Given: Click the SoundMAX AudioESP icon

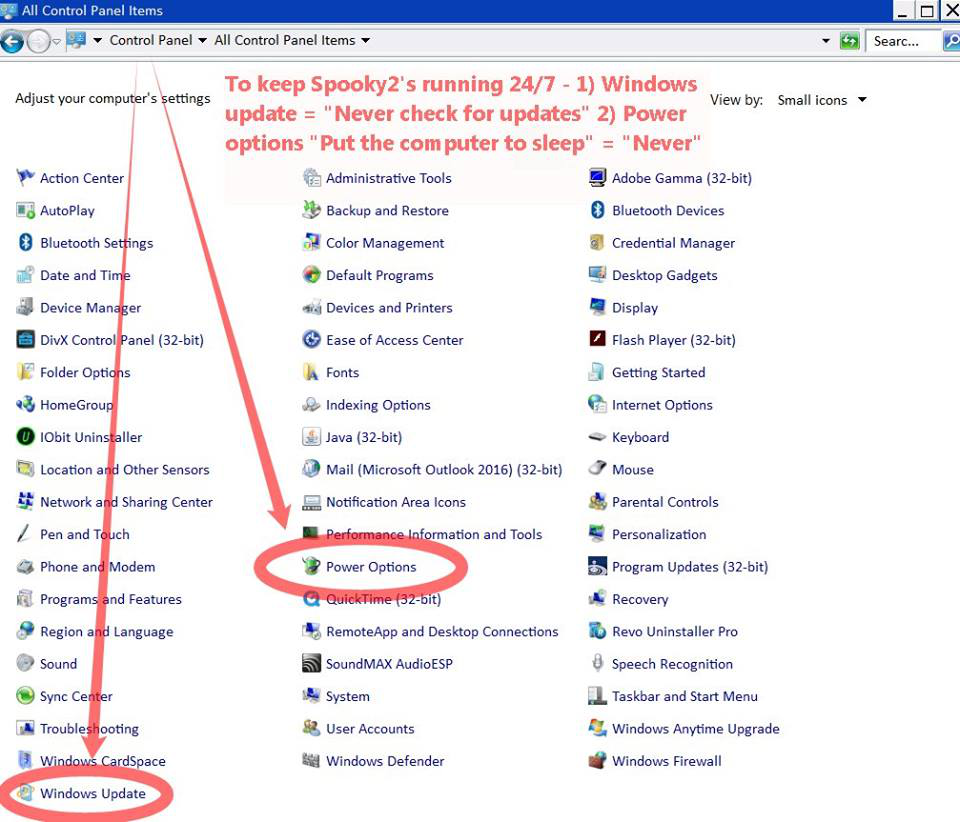Looking at the screenshot, I should coord(312,663).
